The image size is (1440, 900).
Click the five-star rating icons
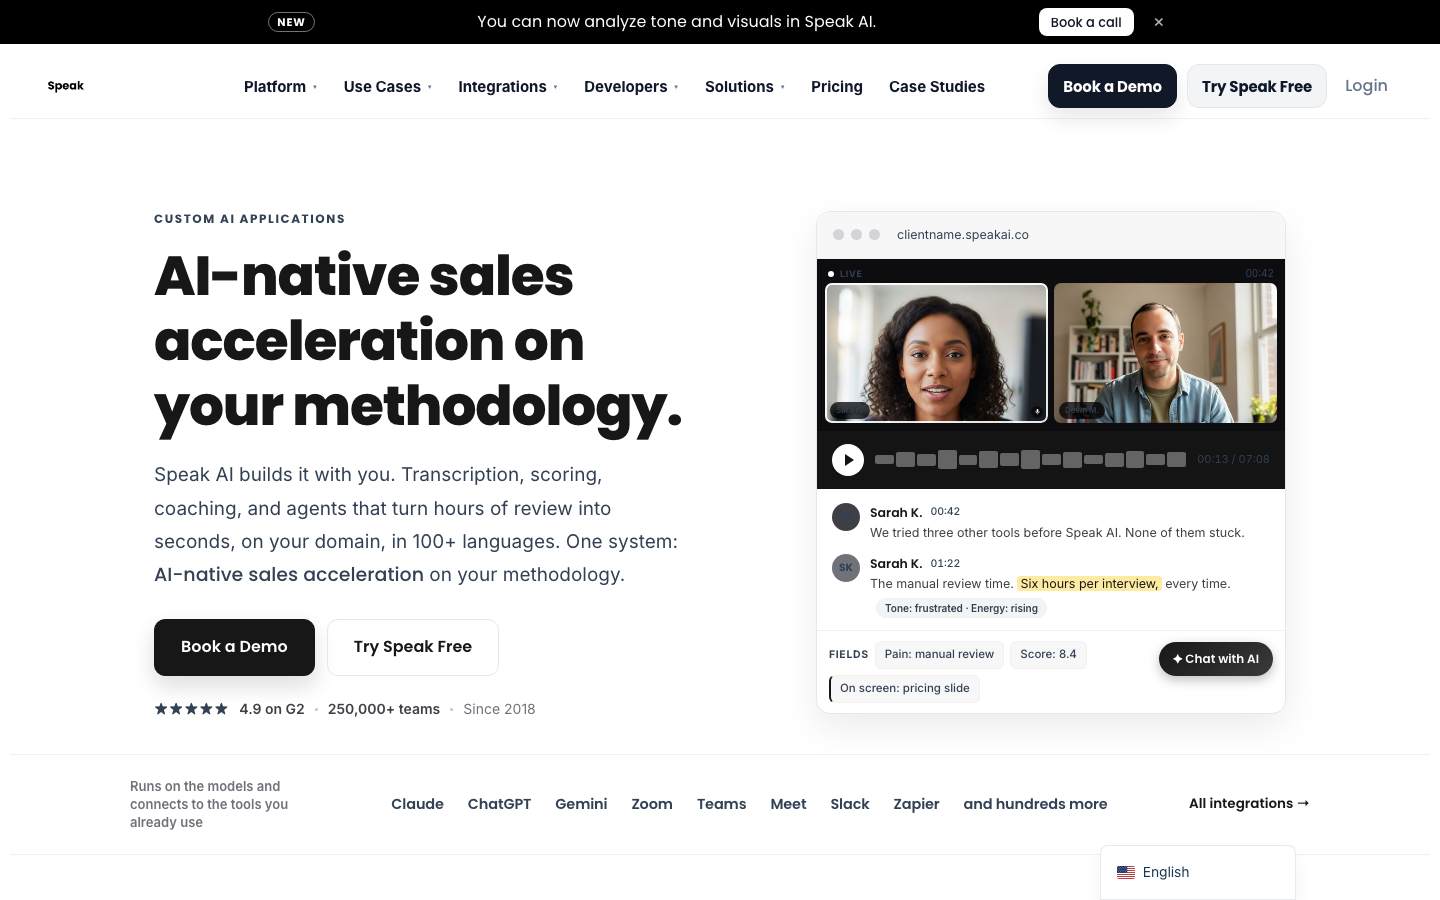(x=191, y=709)
